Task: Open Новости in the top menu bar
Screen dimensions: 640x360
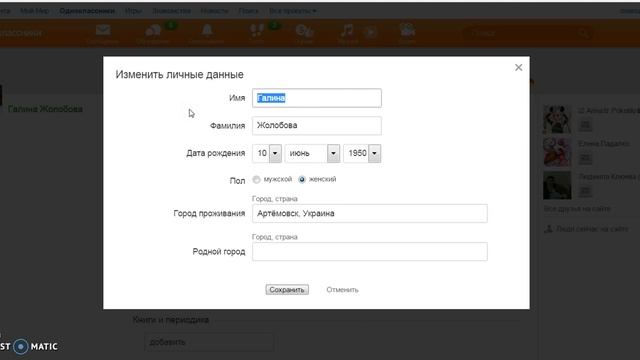Action: pyautogui.click(x=215, y=11)
